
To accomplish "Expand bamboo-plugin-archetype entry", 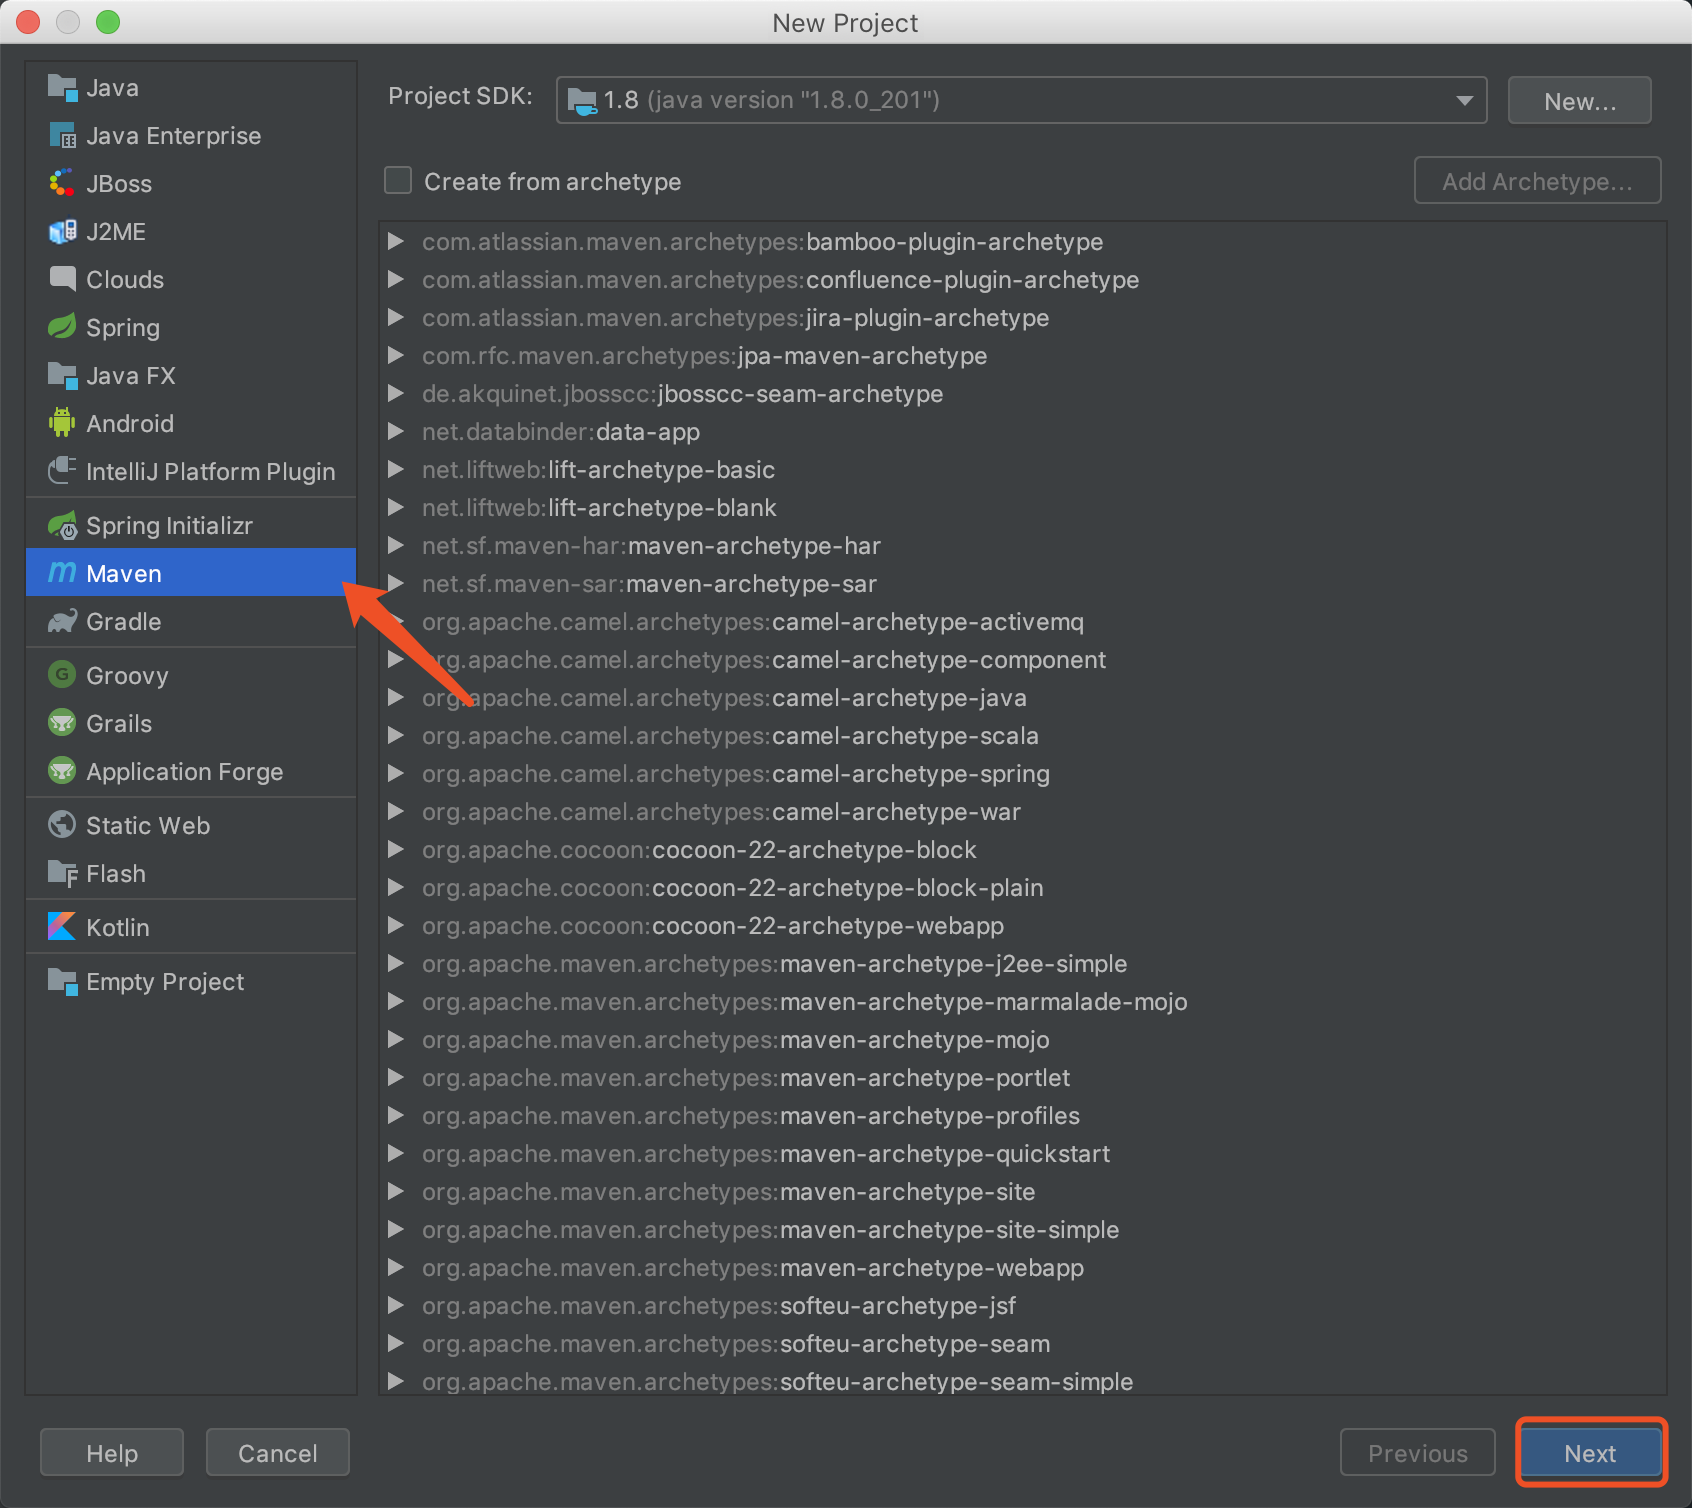I will click(x=396, y=242).
